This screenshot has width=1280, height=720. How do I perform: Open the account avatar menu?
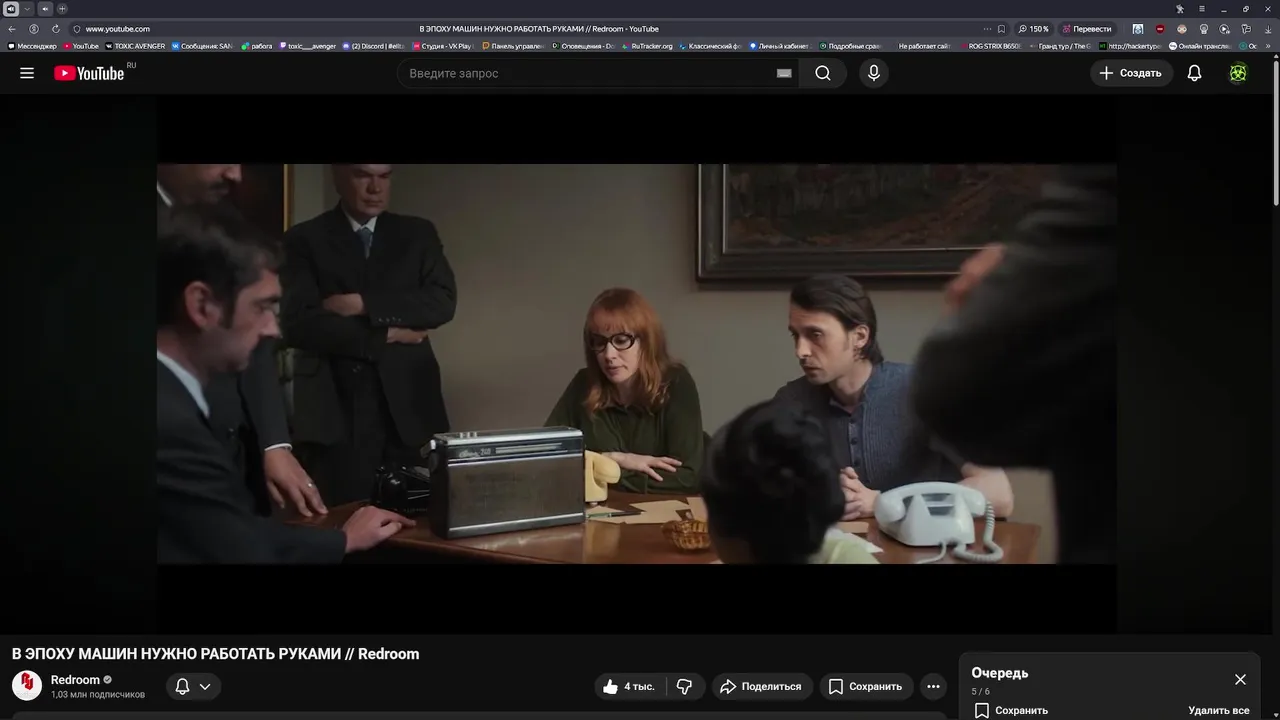[x=1238, y=73]
